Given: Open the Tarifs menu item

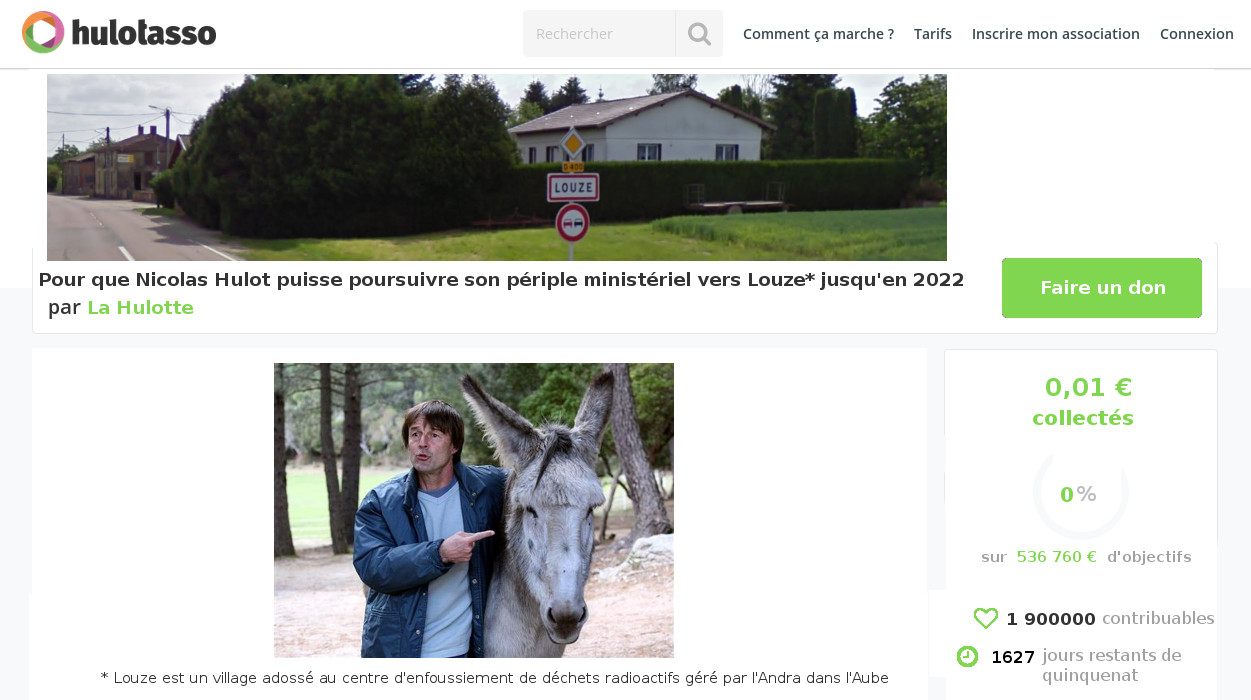Looking at the screenshot, I should click(x=933, y=34).
